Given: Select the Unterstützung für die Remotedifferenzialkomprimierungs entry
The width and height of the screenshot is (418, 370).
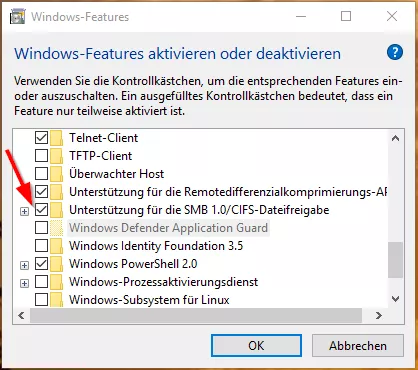Looking at the screenshot, I should pos(228,192).
